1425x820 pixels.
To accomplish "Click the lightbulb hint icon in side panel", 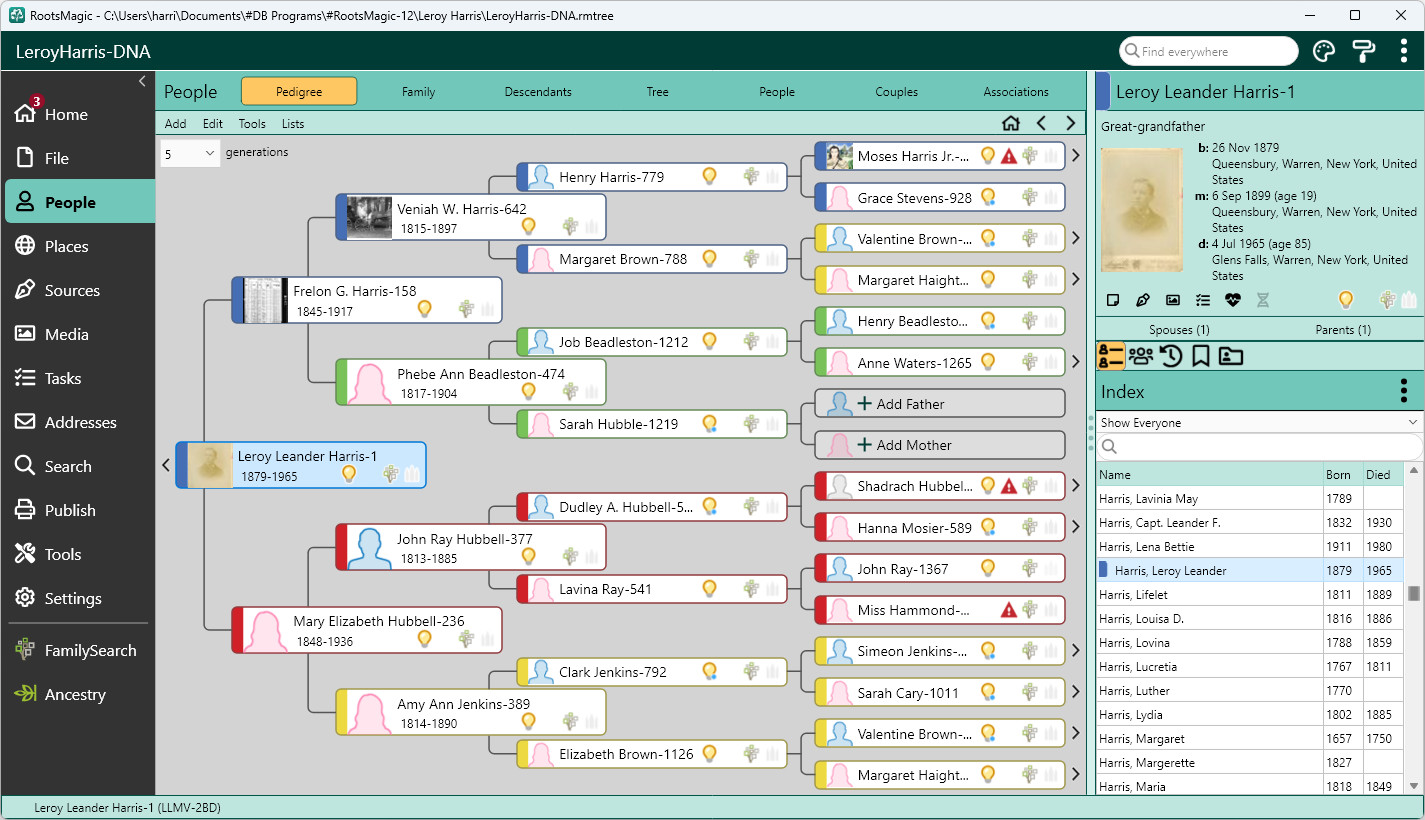I will coord(1346,299).
